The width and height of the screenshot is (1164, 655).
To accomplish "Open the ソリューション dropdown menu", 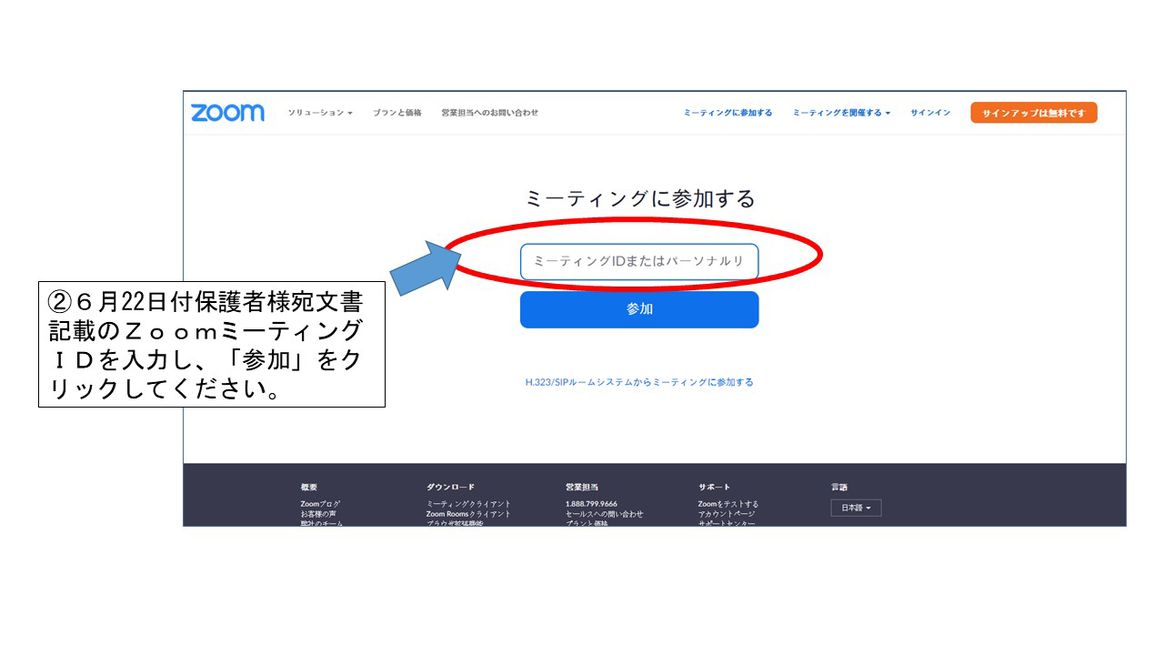I will tap(320, 113).
